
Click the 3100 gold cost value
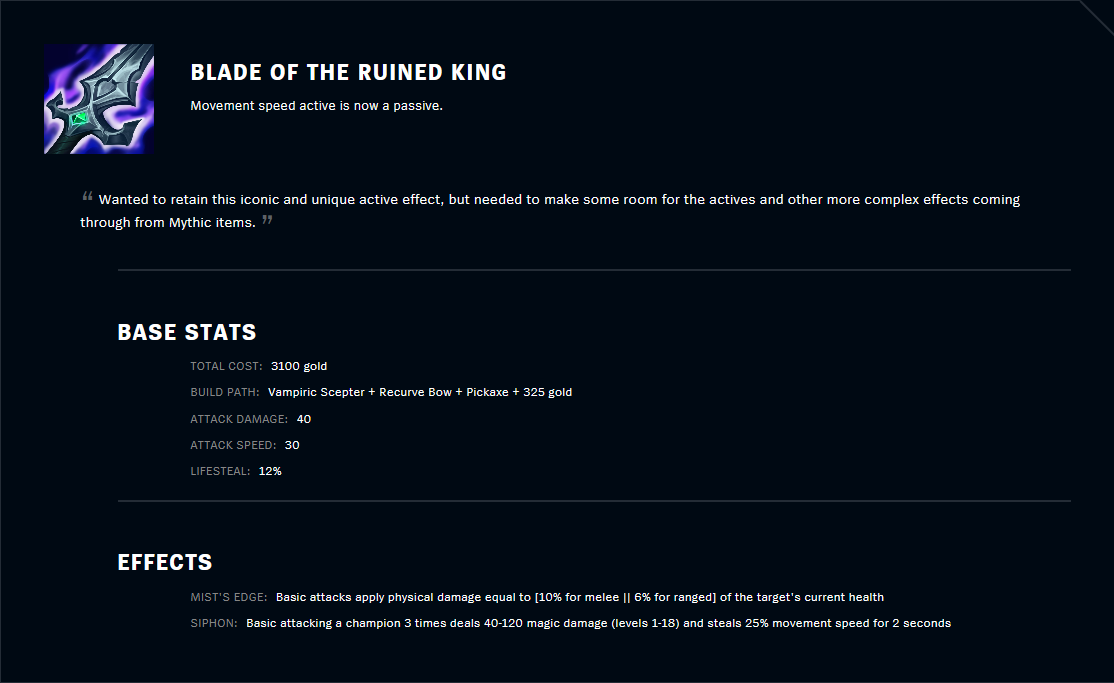click(x=299, y=366)
